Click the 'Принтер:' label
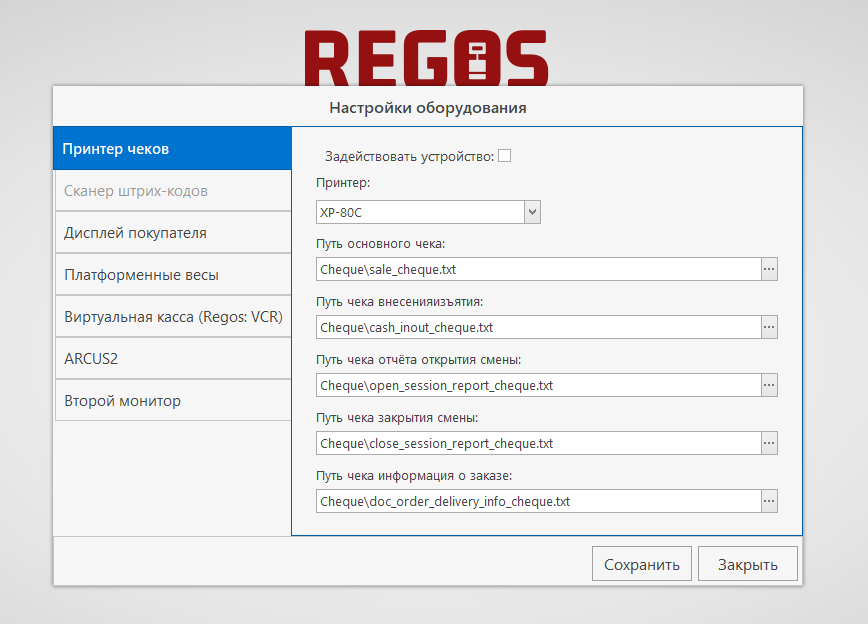 (x=343, y=183)
